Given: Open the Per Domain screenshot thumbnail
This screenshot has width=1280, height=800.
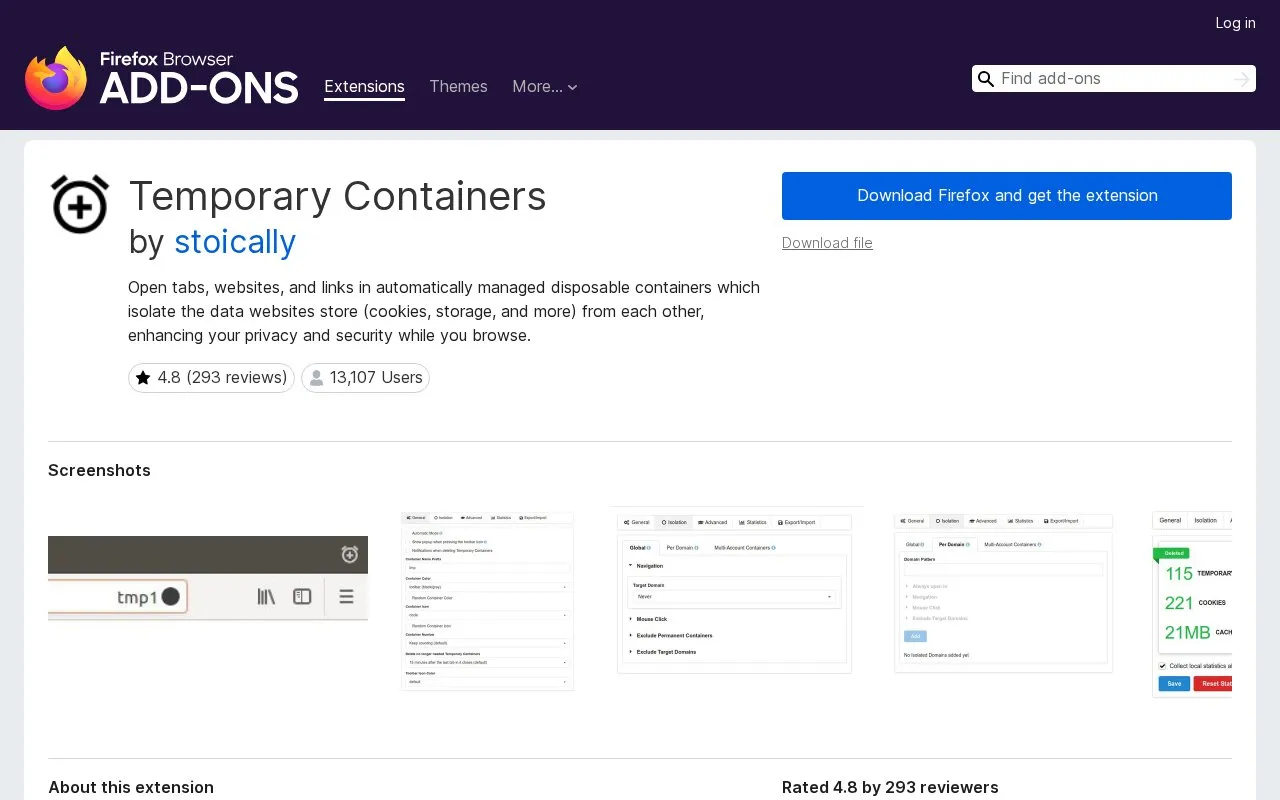Looking at the screenshot, I should click(1004, 593).
